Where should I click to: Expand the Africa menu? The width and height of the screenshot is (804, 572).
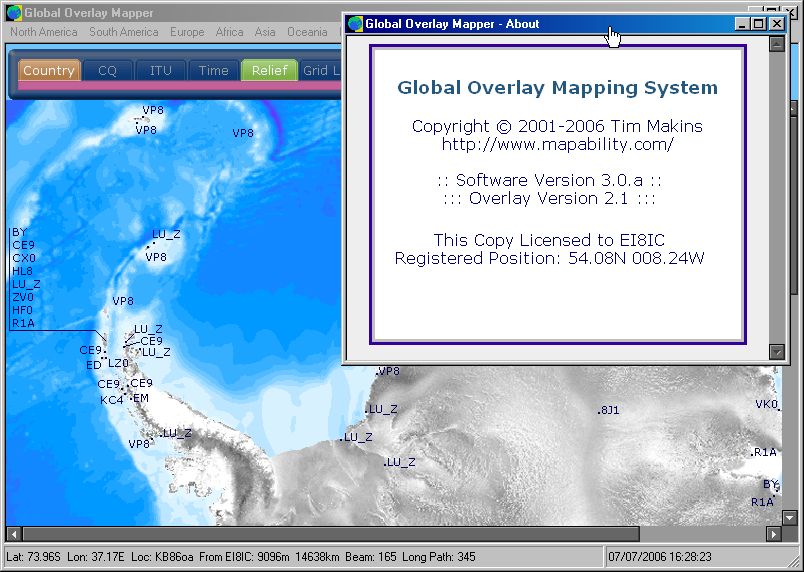point(229,32)
